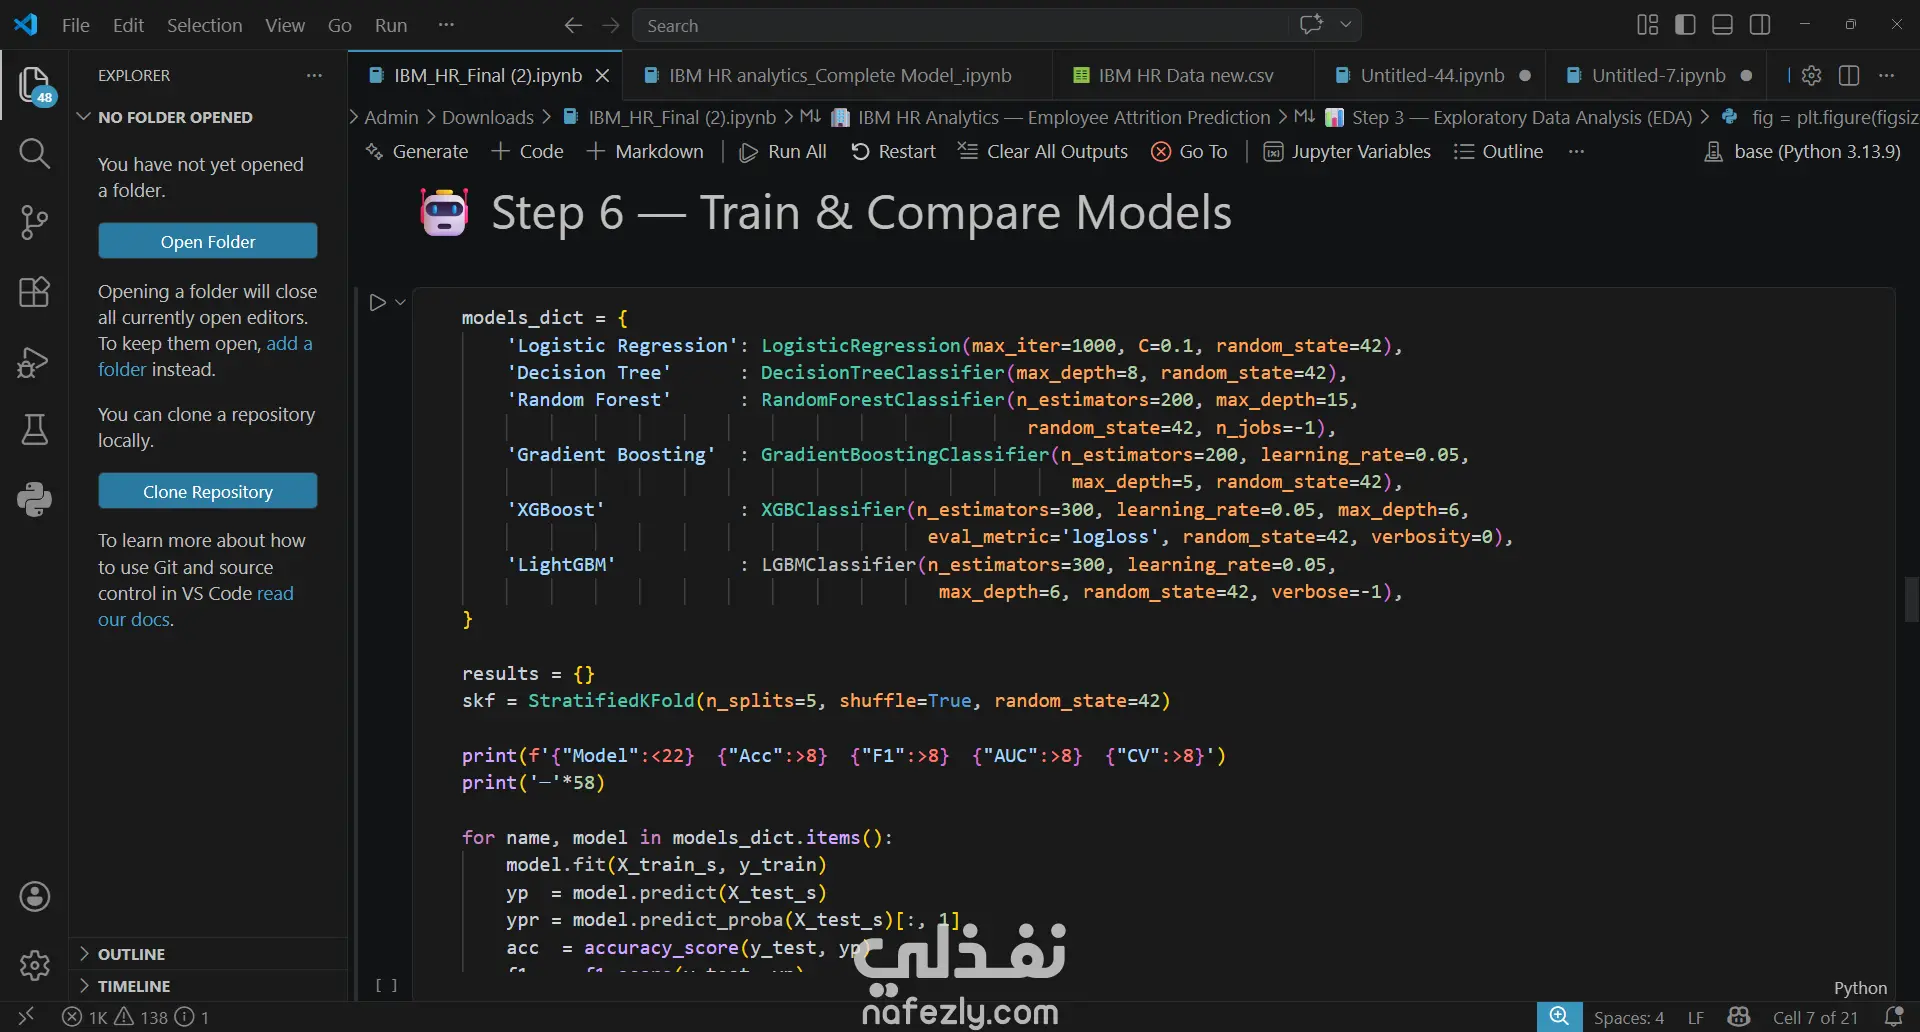Open the View menu
The width and height of the screenshot is (1920, 1032).
pos(285,25)
